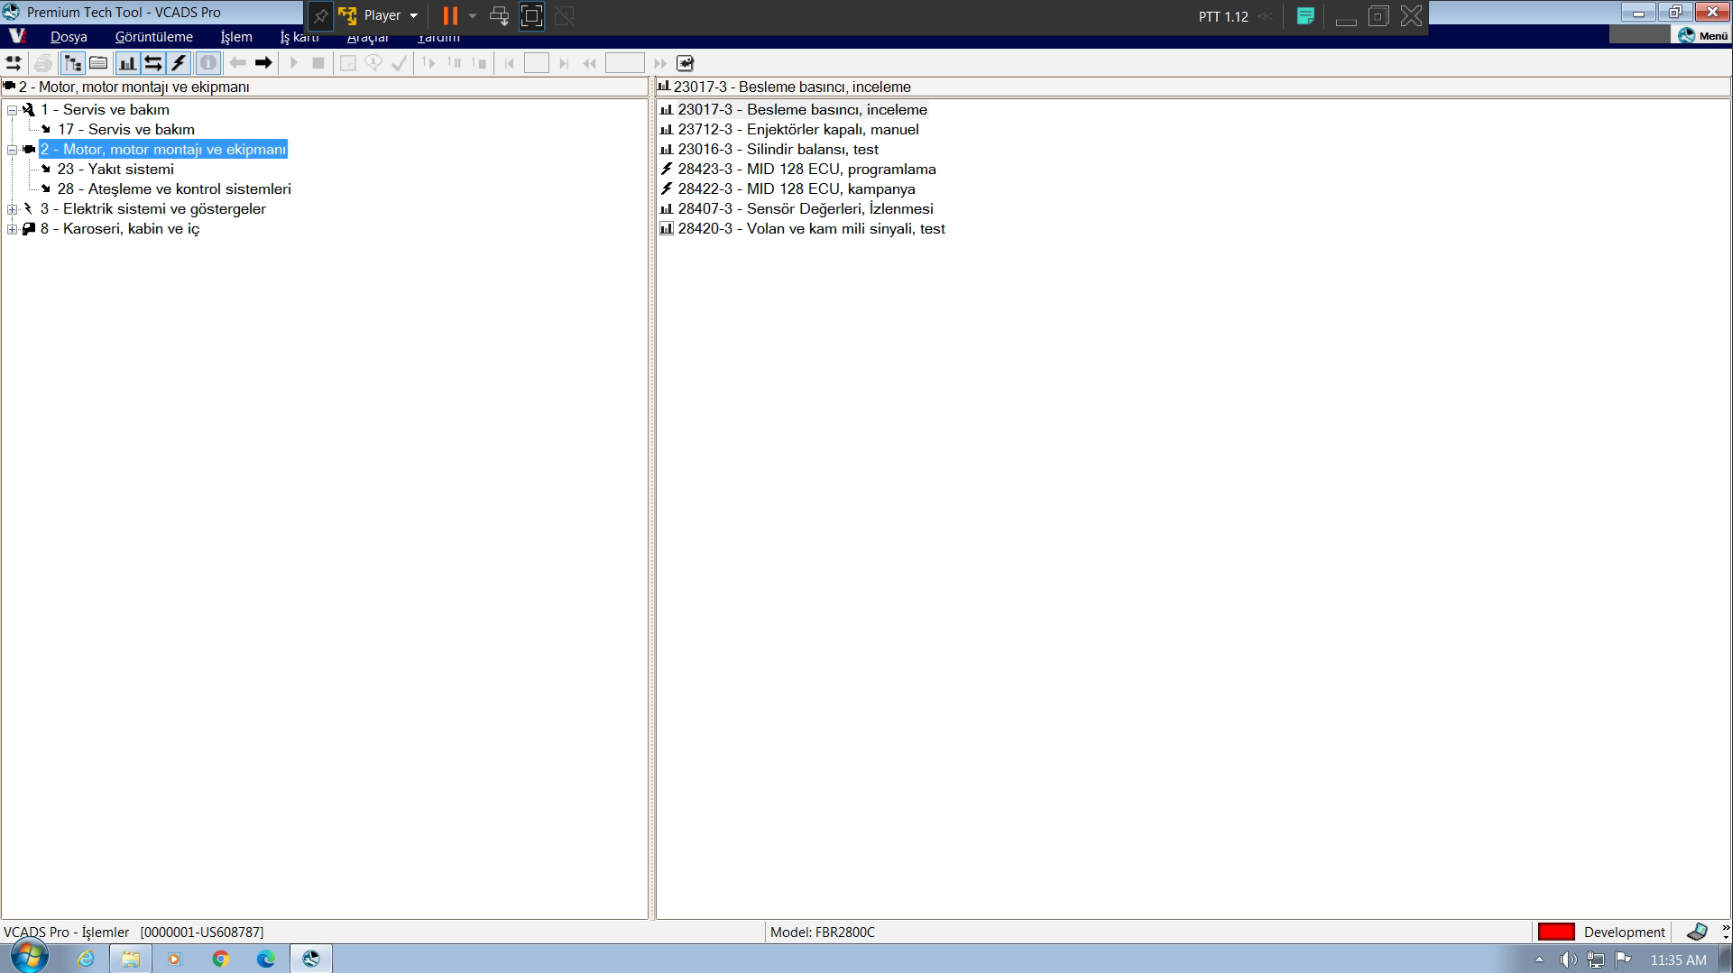Click the double-arrow swap toolbar icon
The width and height of the screenshot is (1733, 973).
coord(153,63)
